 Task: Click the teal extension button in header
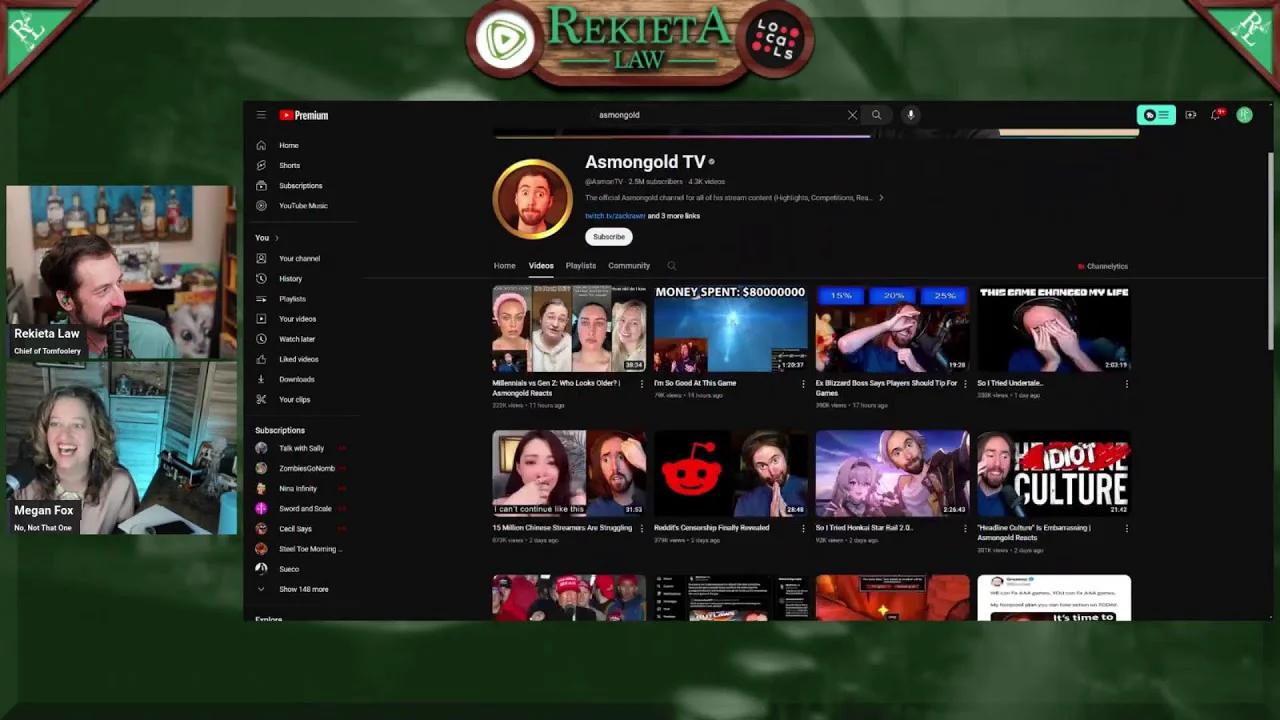pyautogui.click(x=1156, y=115)
